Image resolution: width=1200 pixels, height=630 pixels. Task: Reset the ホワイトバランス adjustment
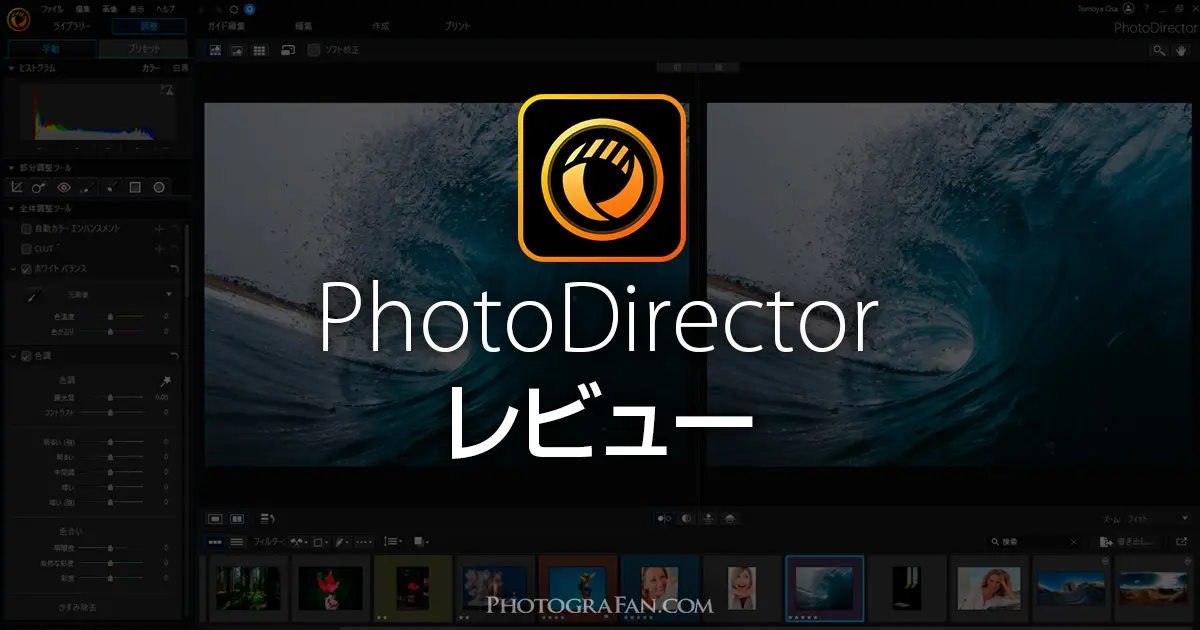175,269
